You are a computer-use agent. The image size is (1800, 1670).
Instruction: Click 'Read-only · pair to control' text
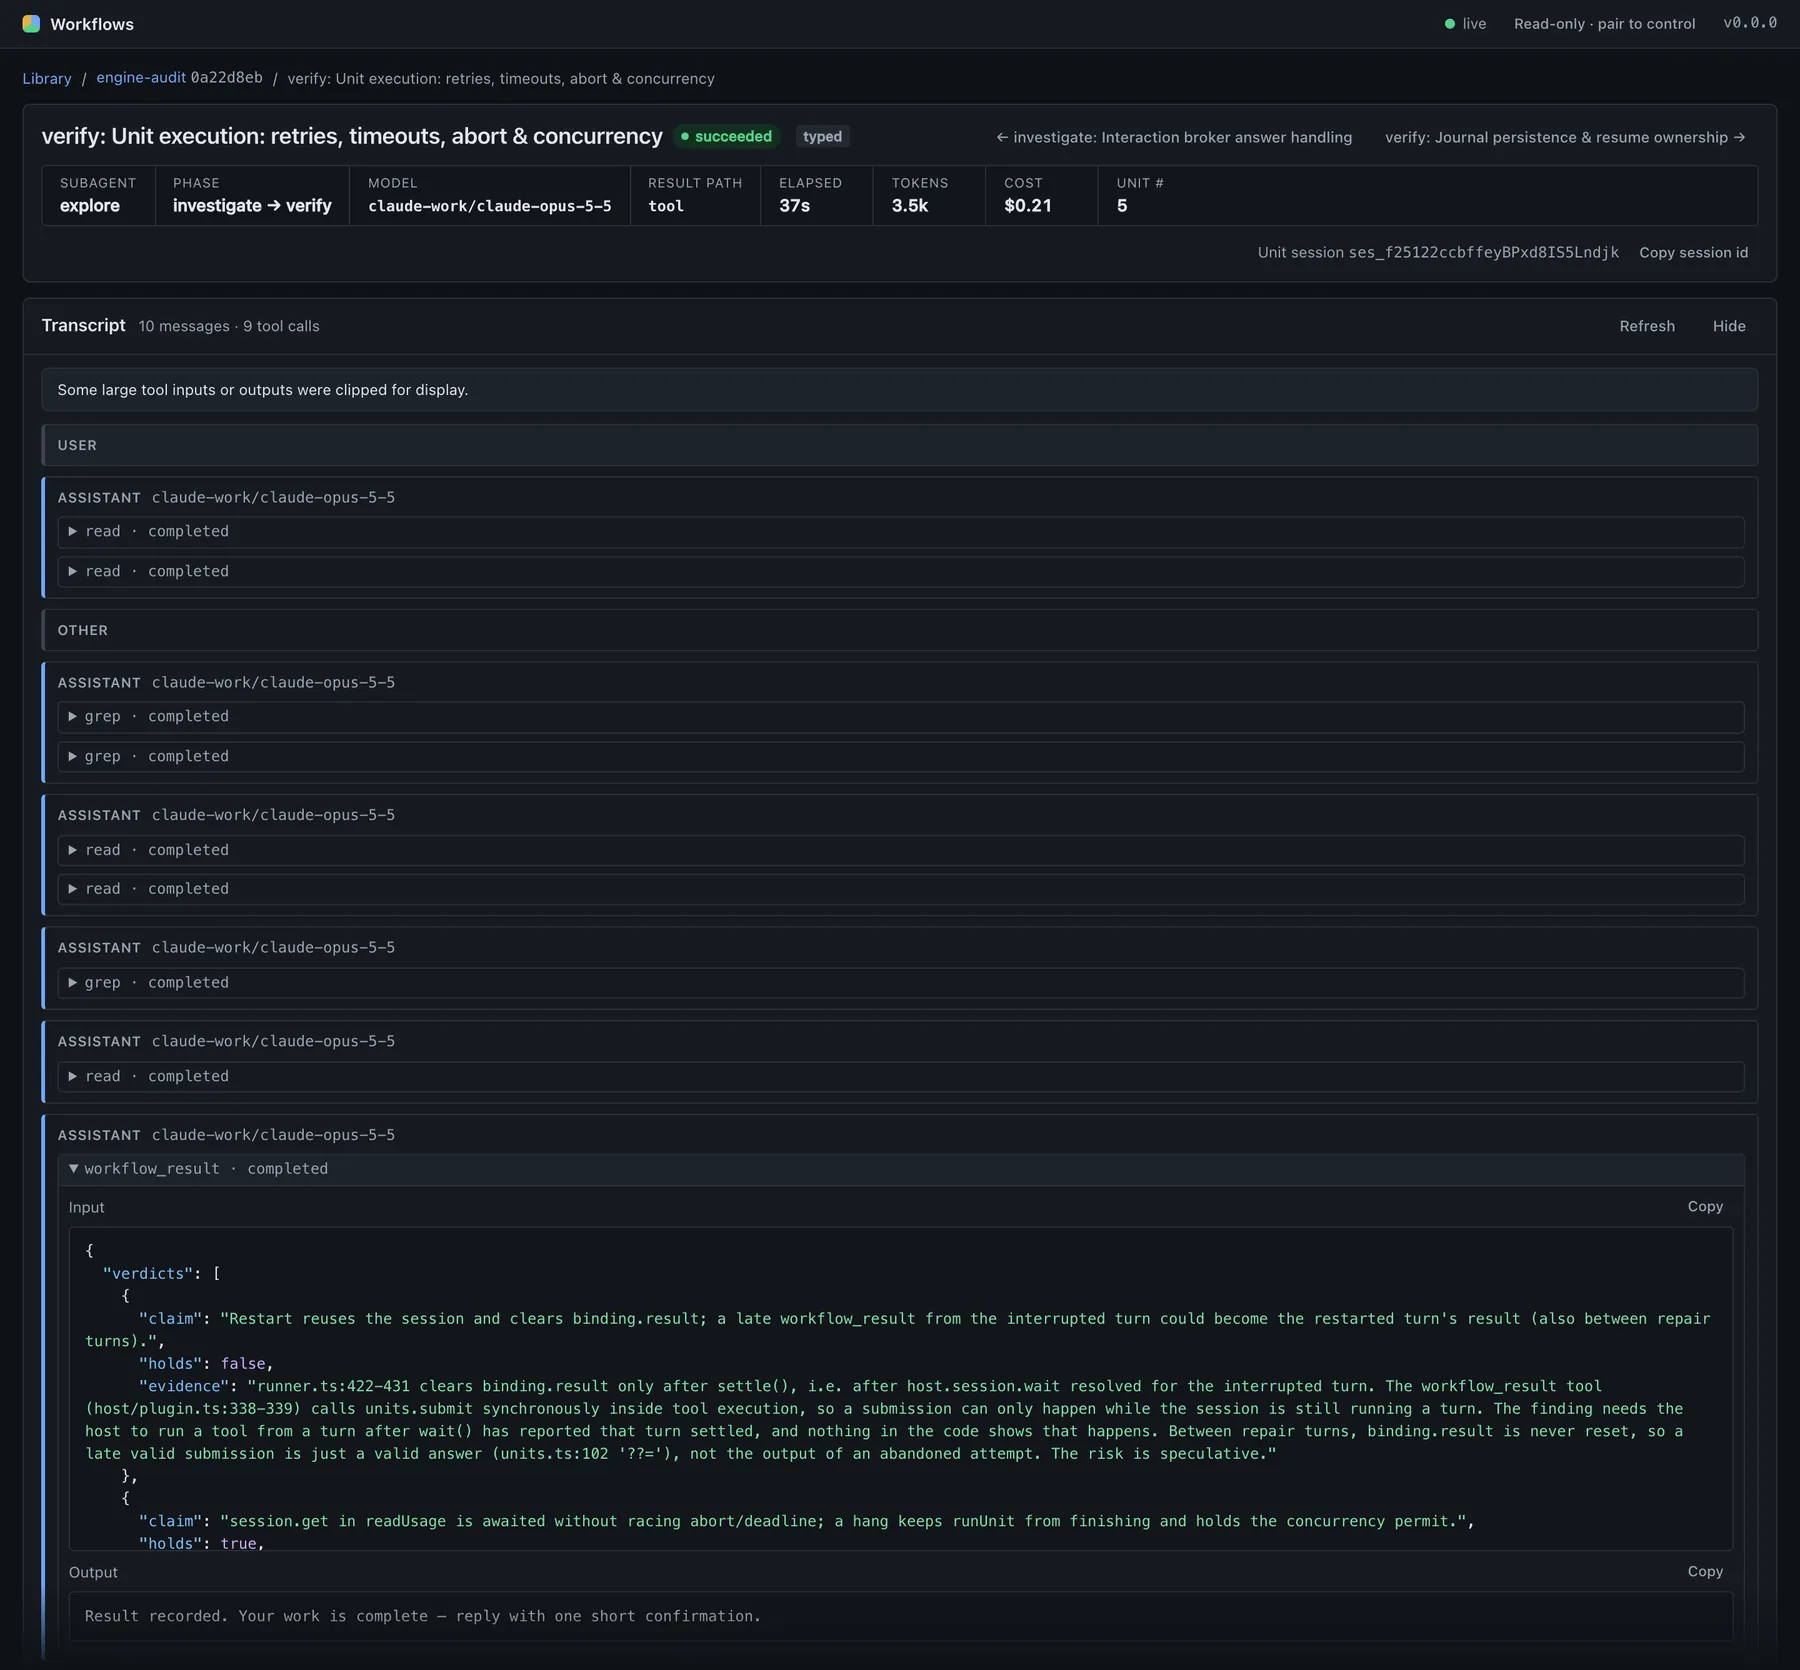(x=1604, y=24)
